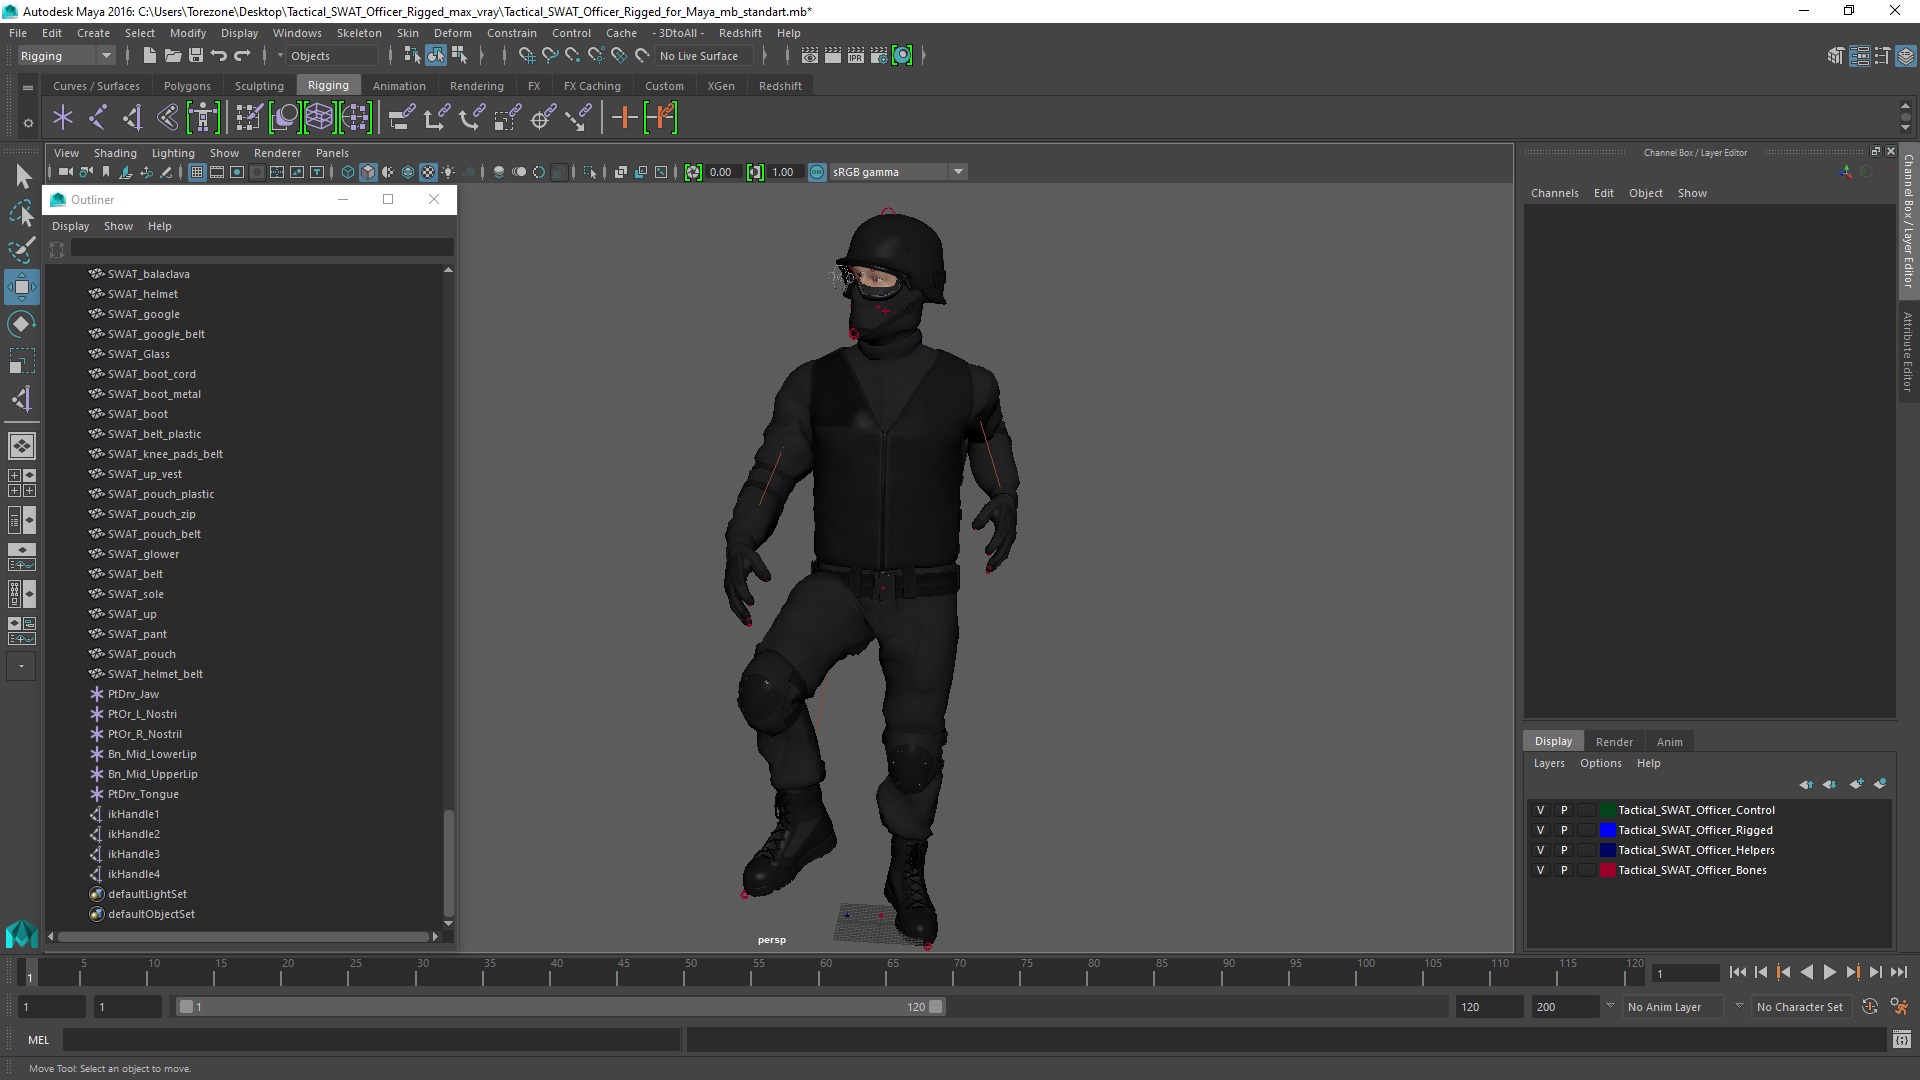
Task: Click the Save Scene icon
Action: click(x=196, y=56)
